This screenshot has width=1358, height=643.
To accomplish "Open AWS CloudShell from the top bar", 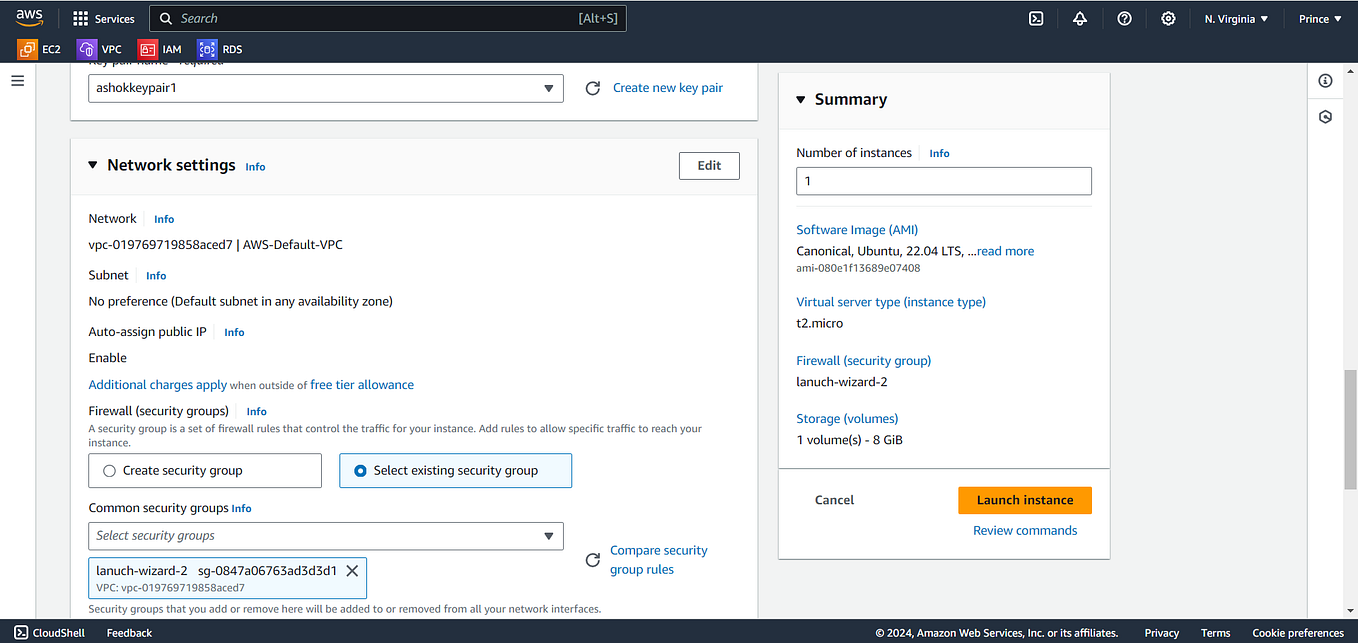I will coord(1036,18).
